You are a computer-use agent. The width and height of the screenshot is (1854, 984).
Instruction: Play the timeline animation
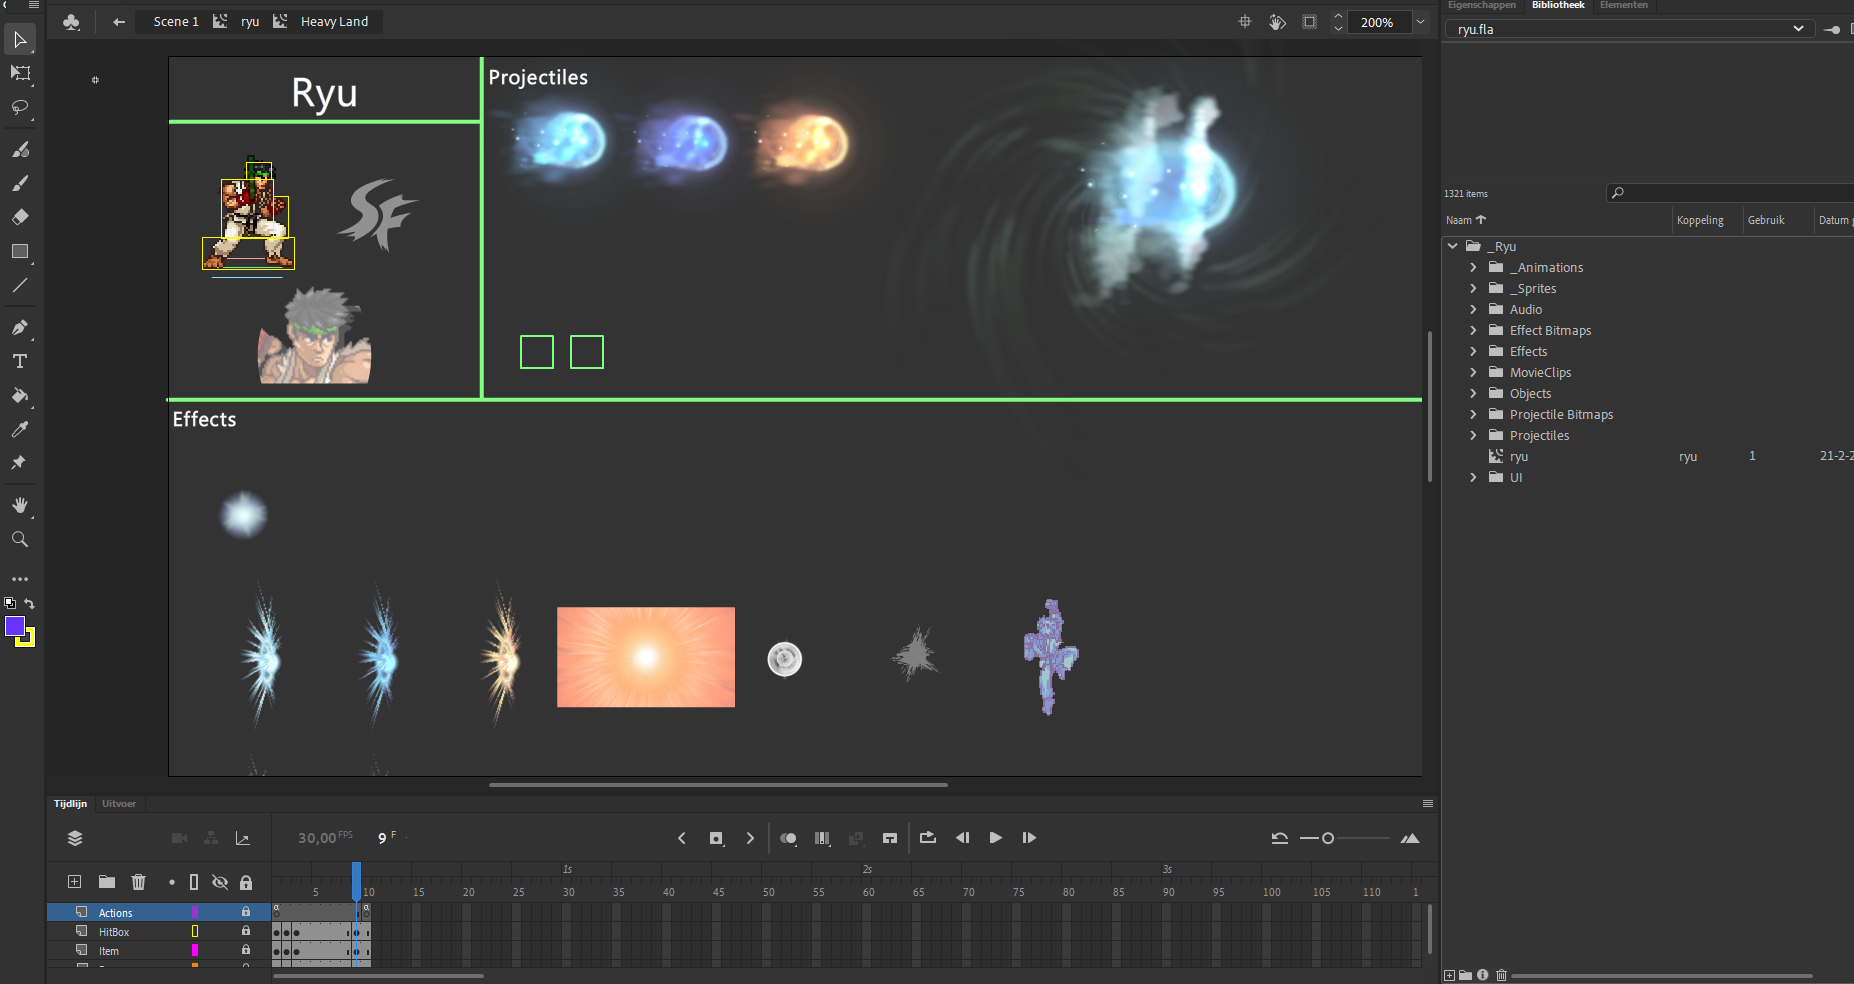pos(995,838)
